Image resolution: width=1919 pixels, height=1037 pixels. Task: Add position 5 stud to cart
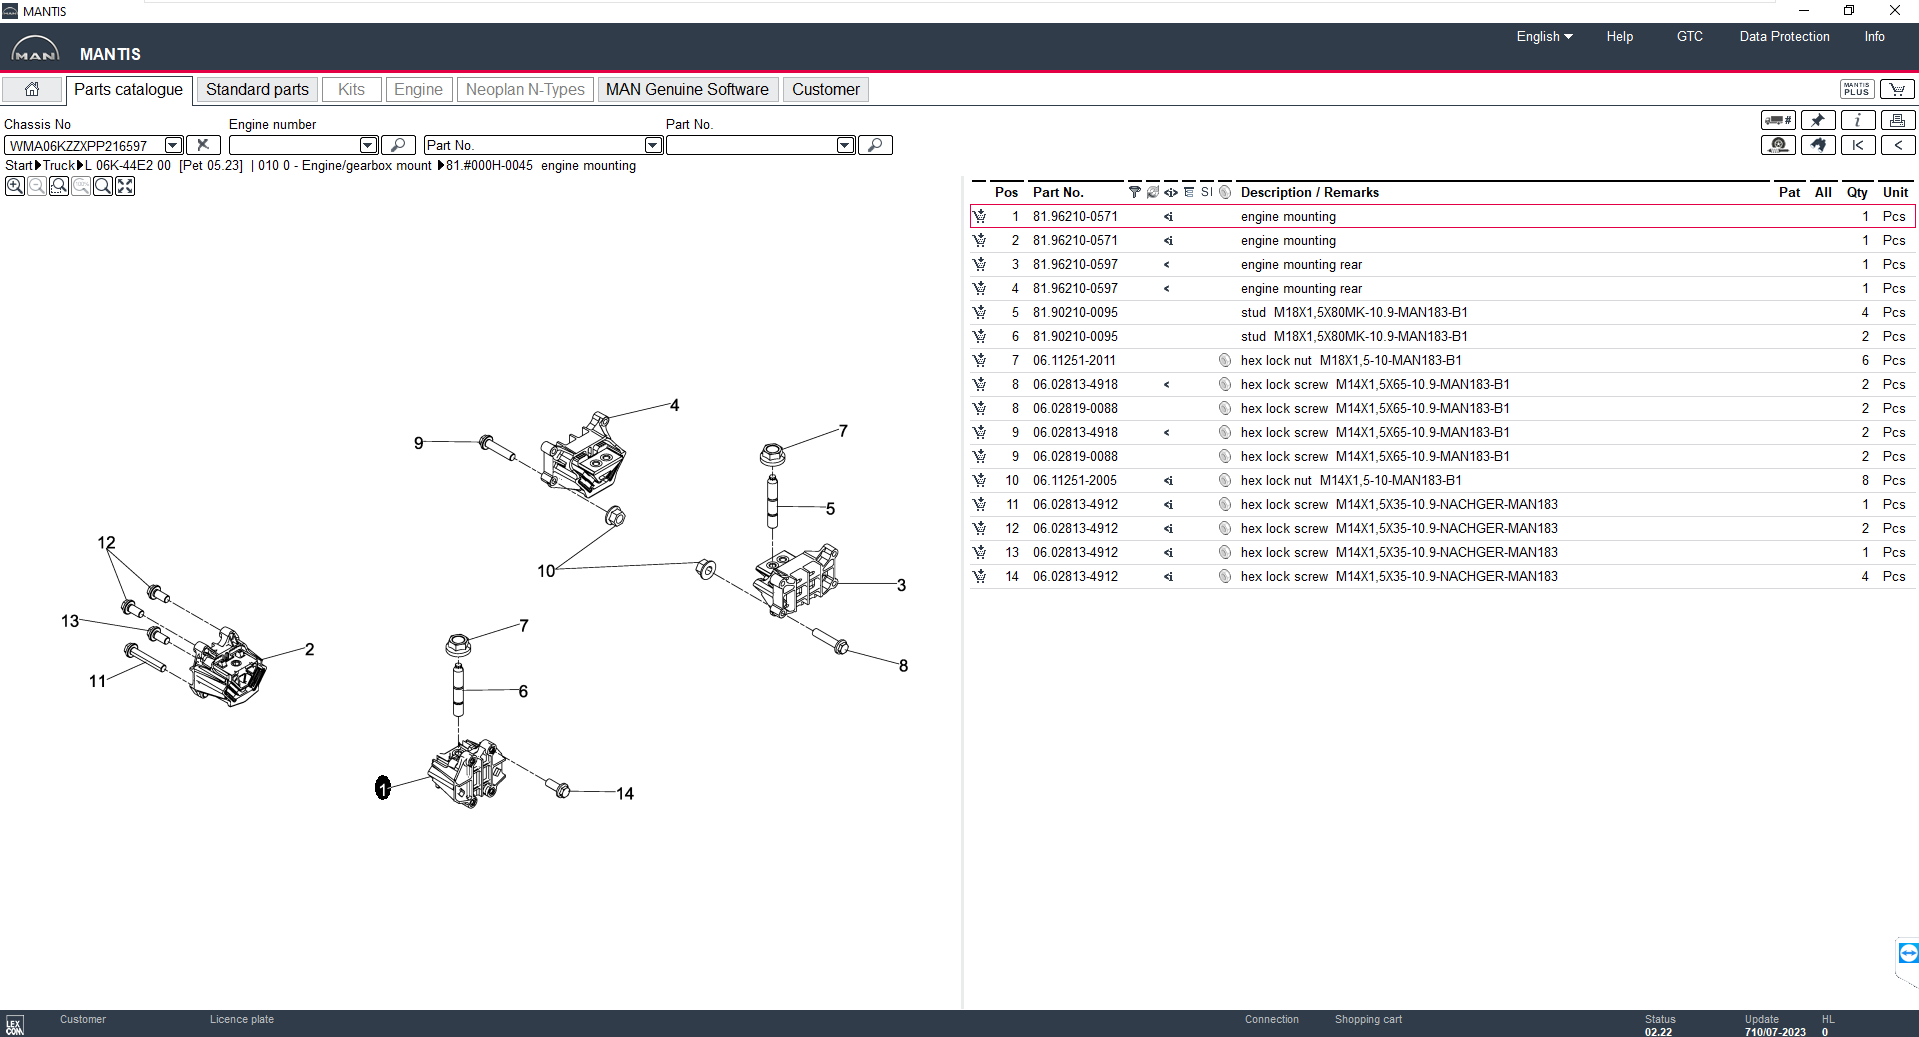(979, 312)
